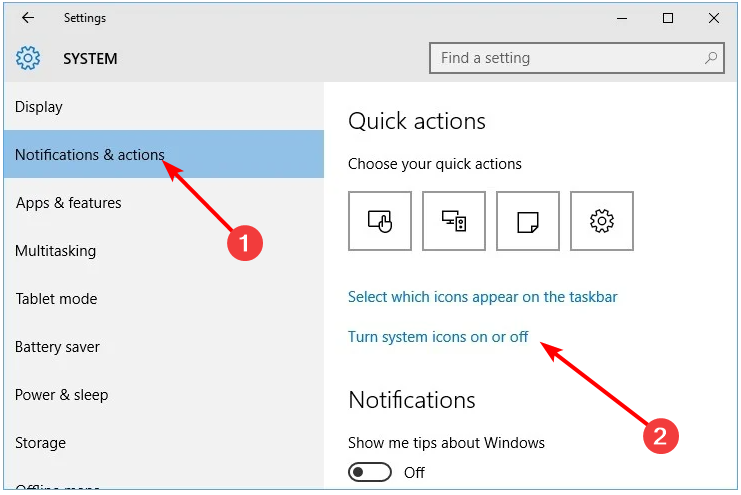Click Turn system icons on or off link
The image size is (741, 495).
pyautogui.click(x=438, y=337)
